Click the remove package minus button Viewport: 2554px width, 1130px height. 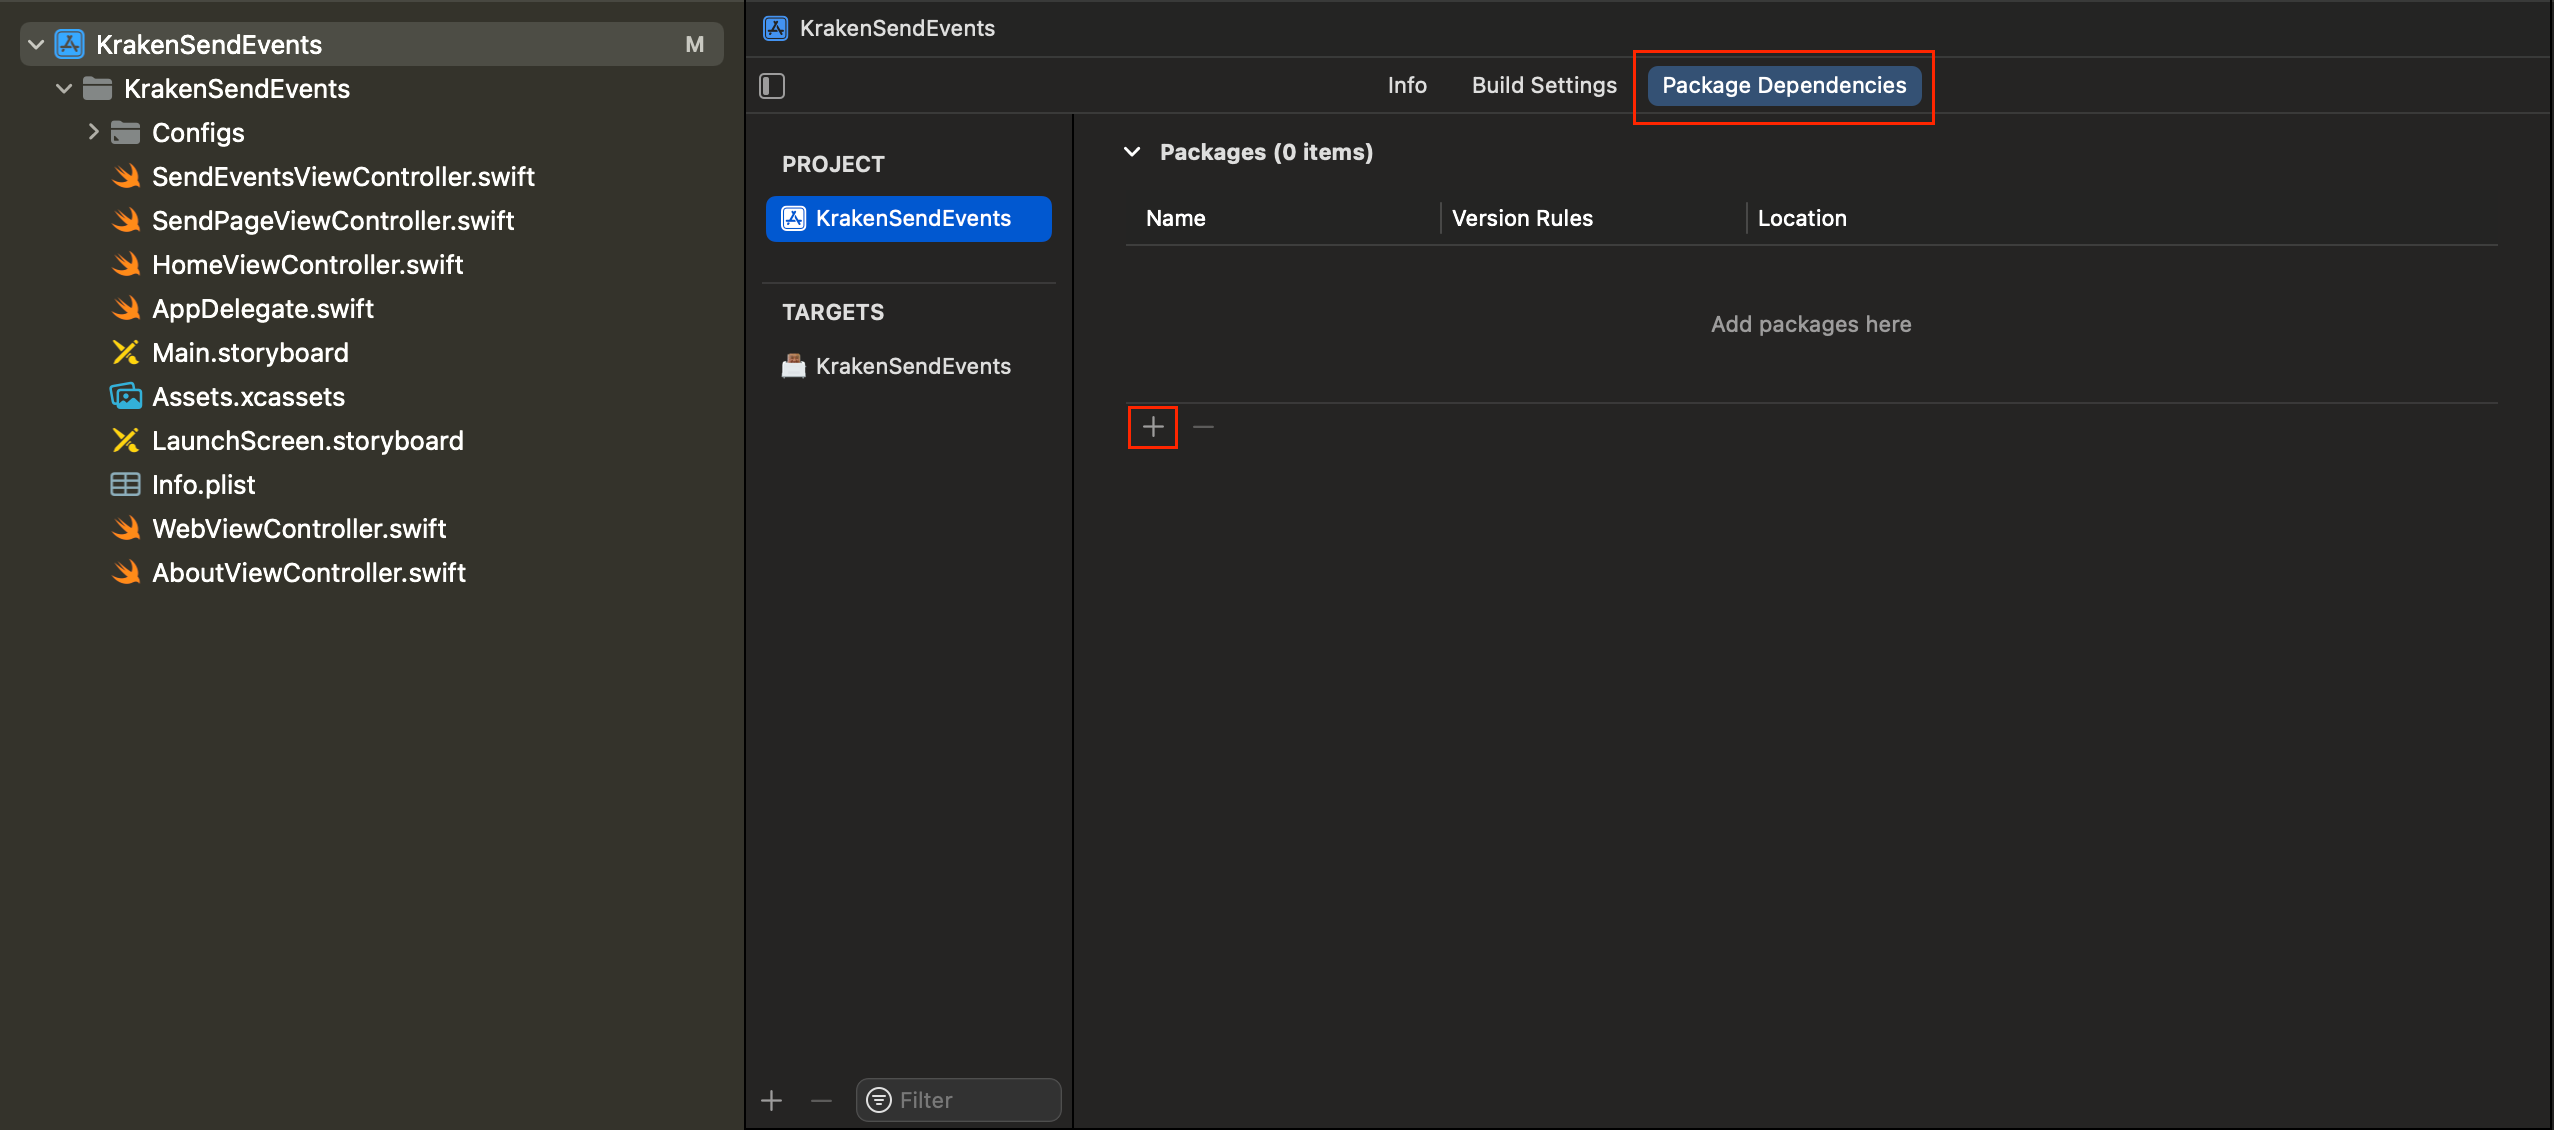tap(1204, 427)
